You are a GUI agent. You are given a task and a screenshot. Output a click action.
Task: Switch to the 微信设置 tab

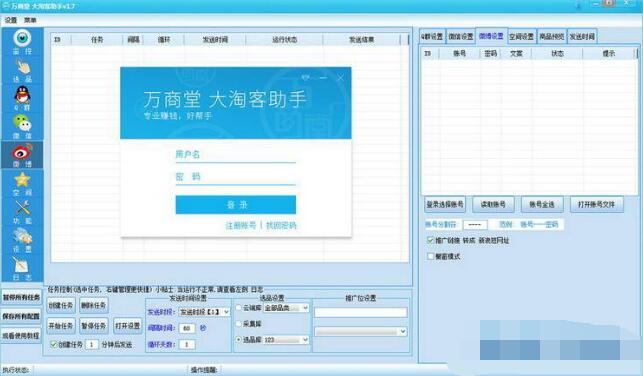click(461, 36)
